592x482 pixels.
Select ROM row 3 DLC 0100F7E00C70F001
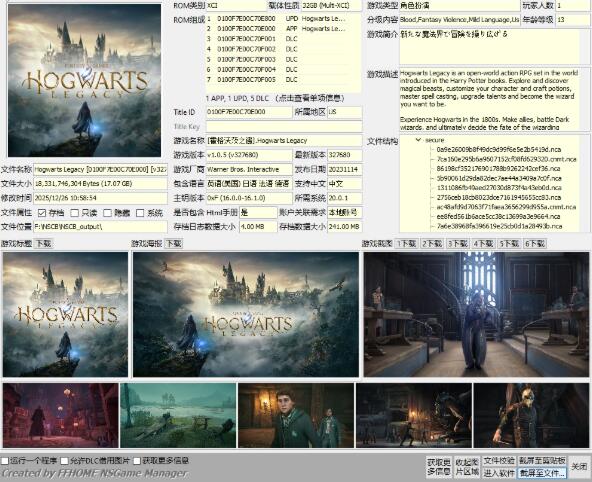point(284,39)
